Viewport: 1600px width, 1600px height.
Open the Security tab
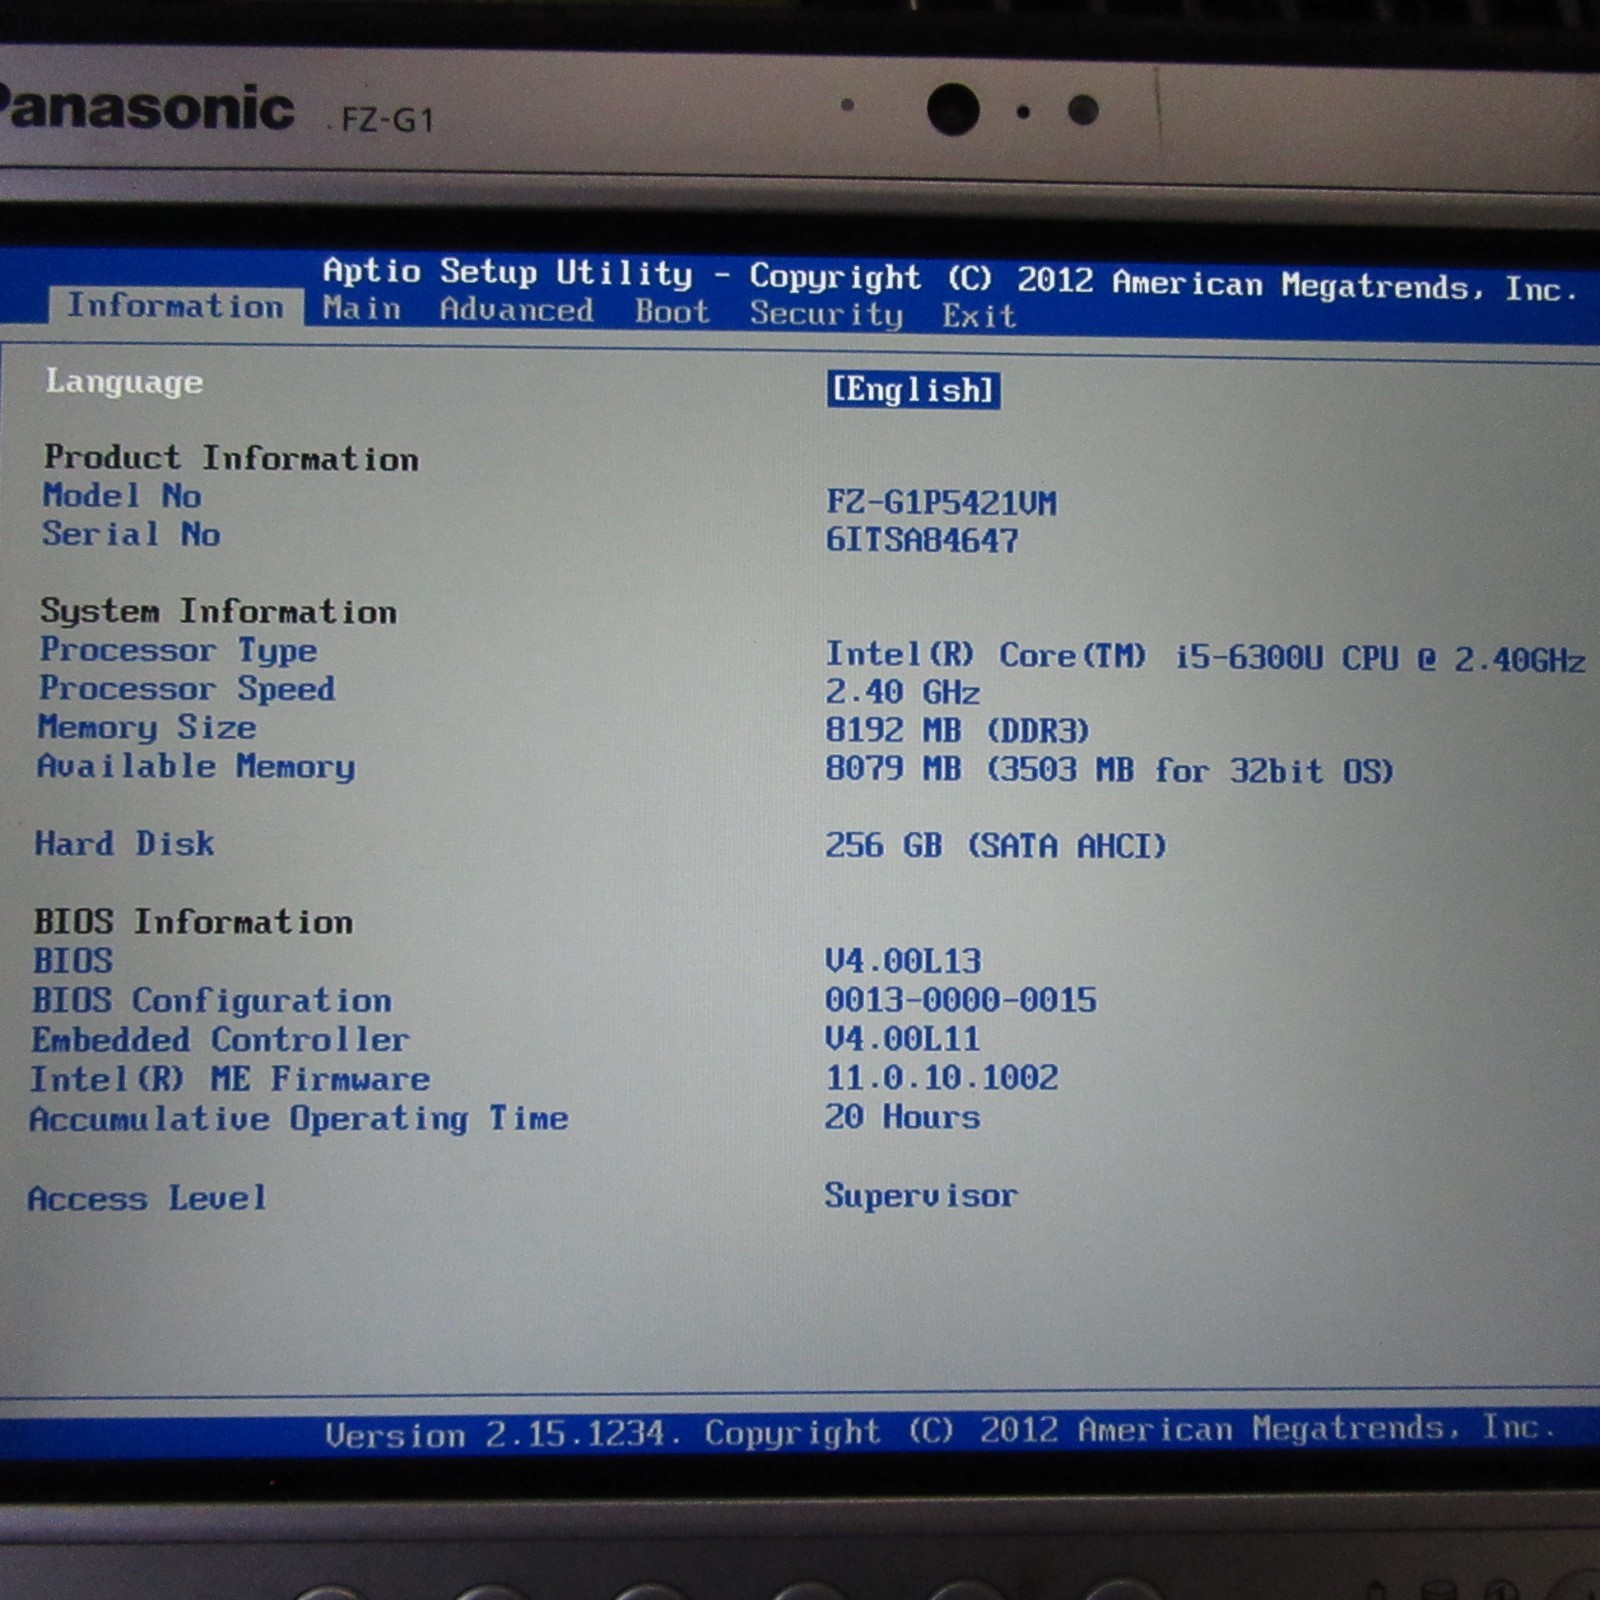pyautogui.click(x=826, y=314)
